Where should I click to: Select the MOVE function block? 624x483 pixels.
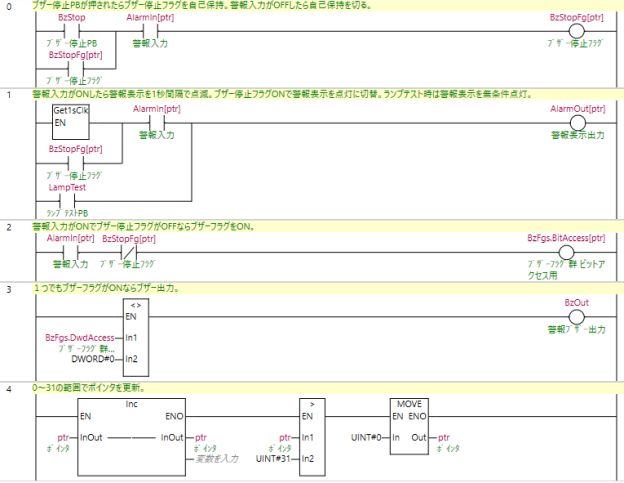[409, 427]
